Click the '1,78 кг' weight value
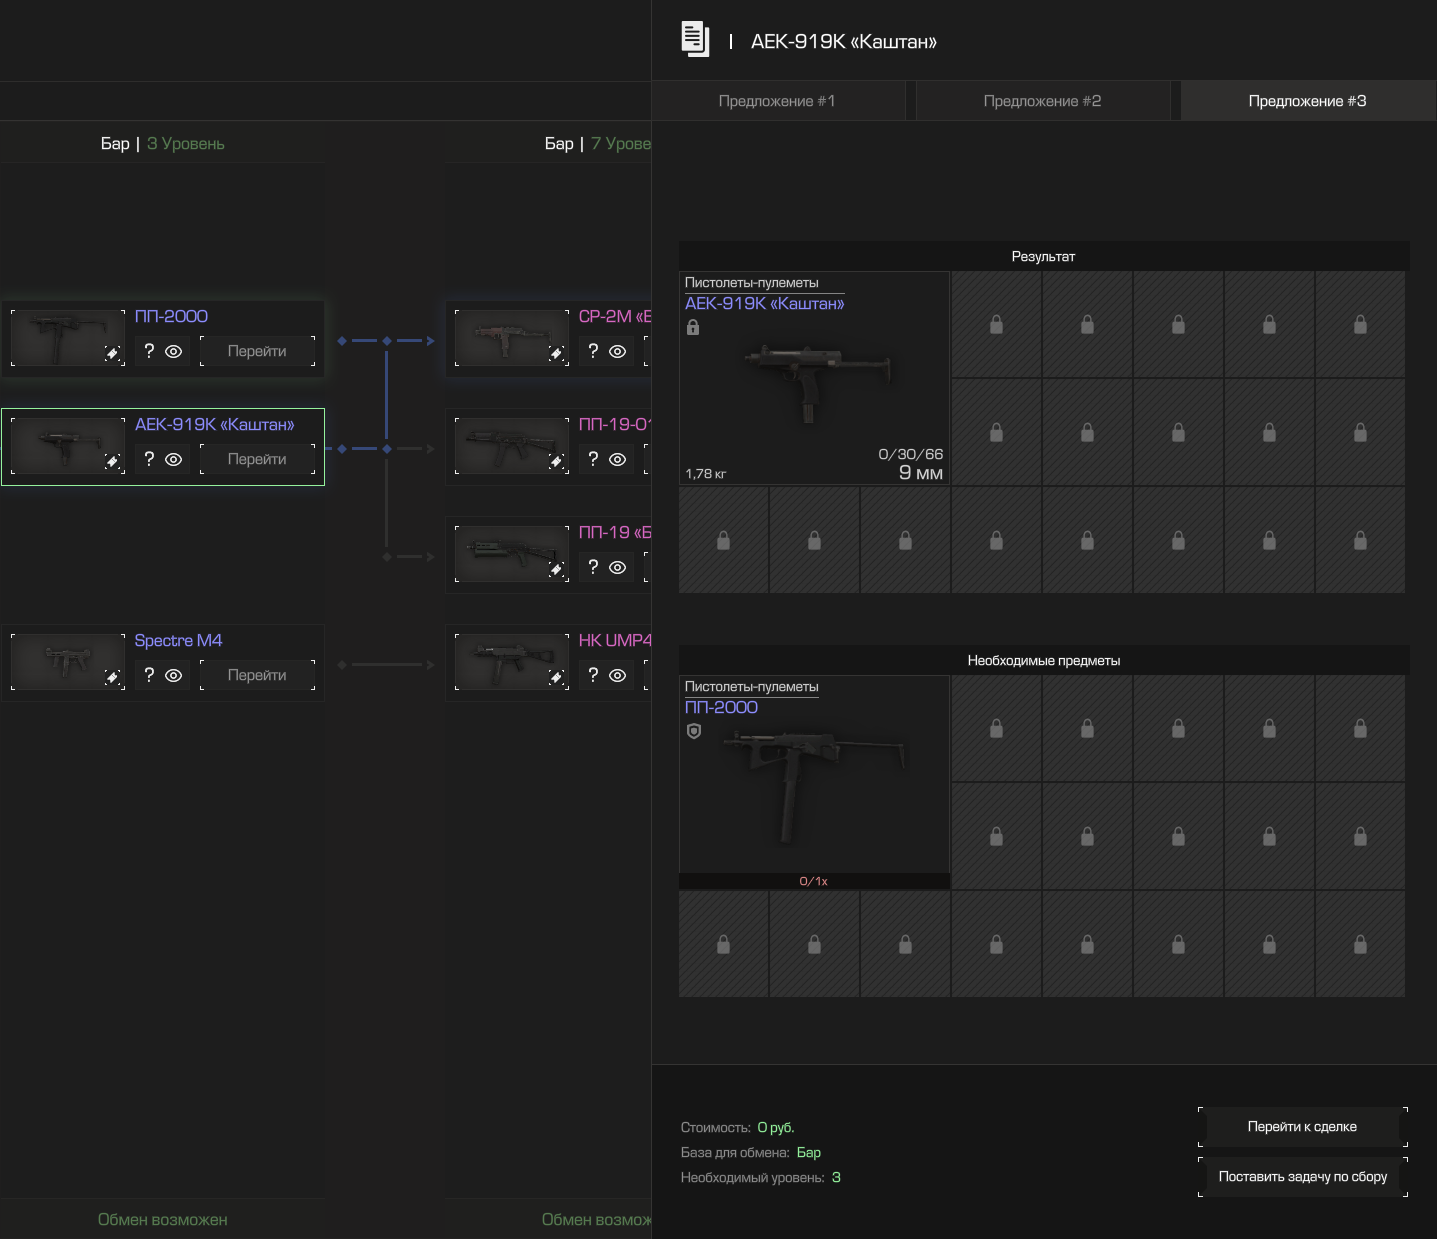 tap(706, 474)
